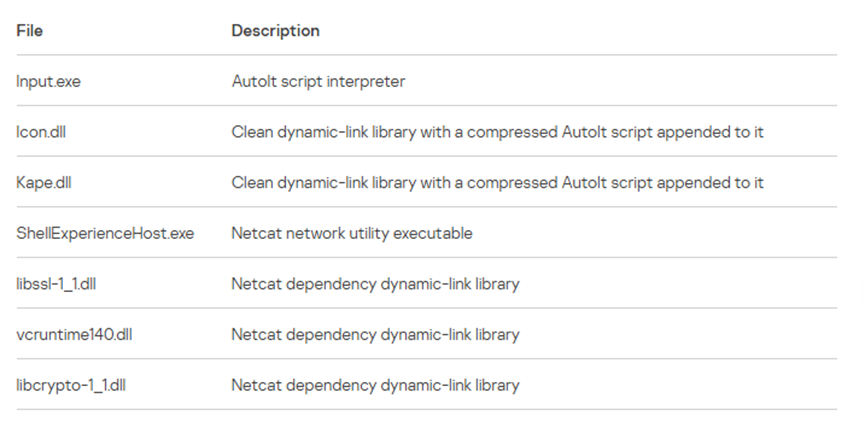Select the vcruntime140.dll file name
Image resolution: width=865 pixels, height=422 pixels.
74,334
